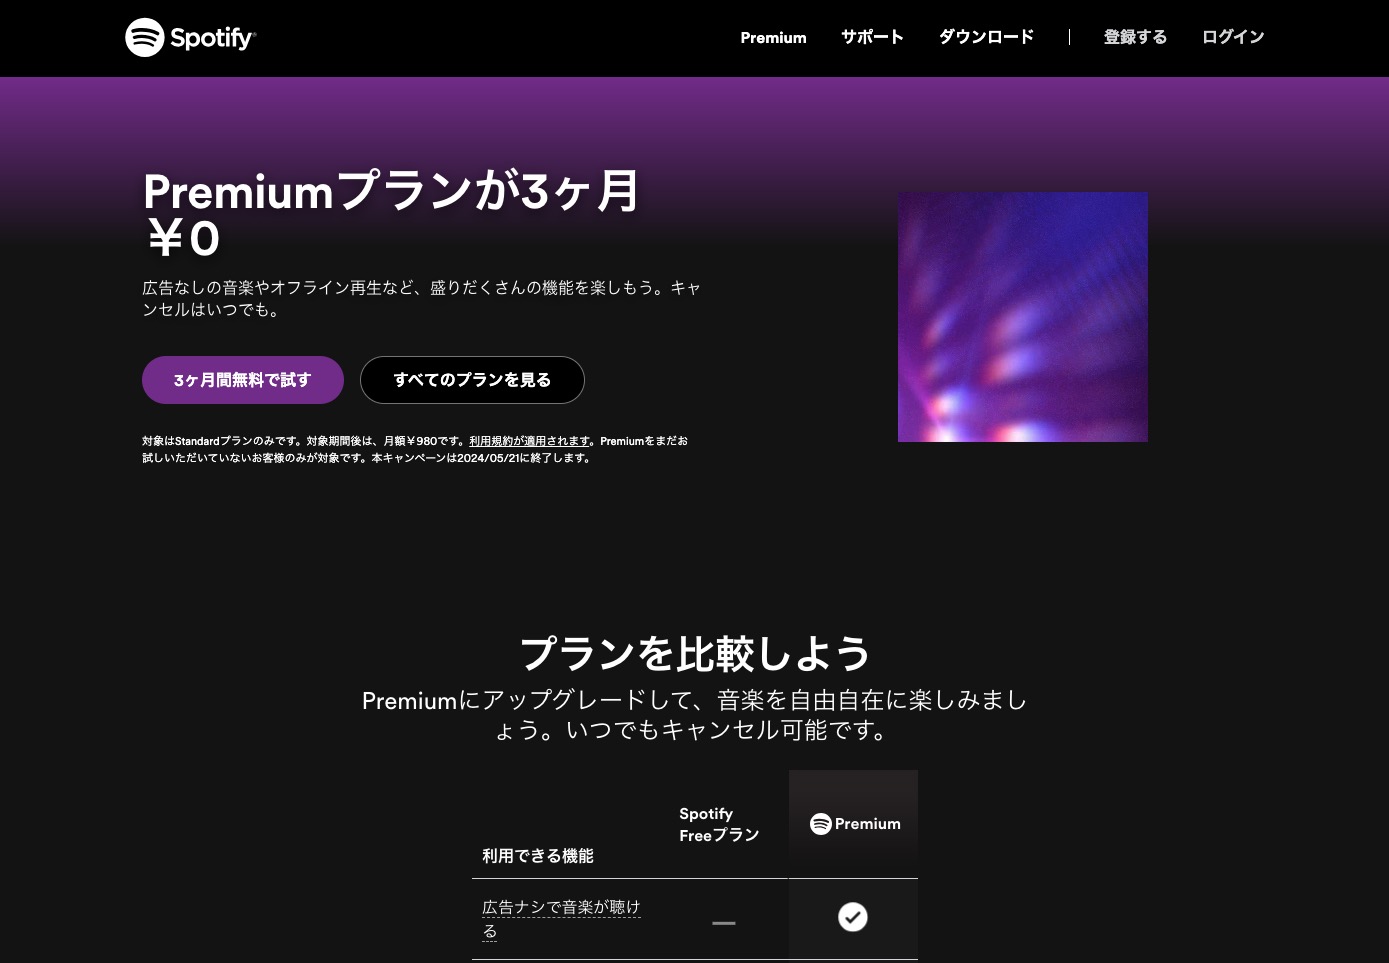
Task: Click 登録する in the top navigation
Action: (x=1135, y=36)
